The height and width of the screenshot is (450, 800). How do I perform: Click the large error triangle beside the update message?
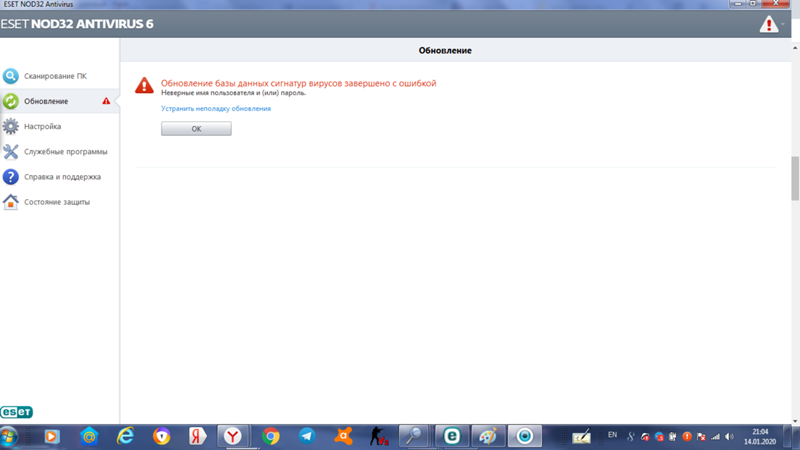tap(144, 85)
